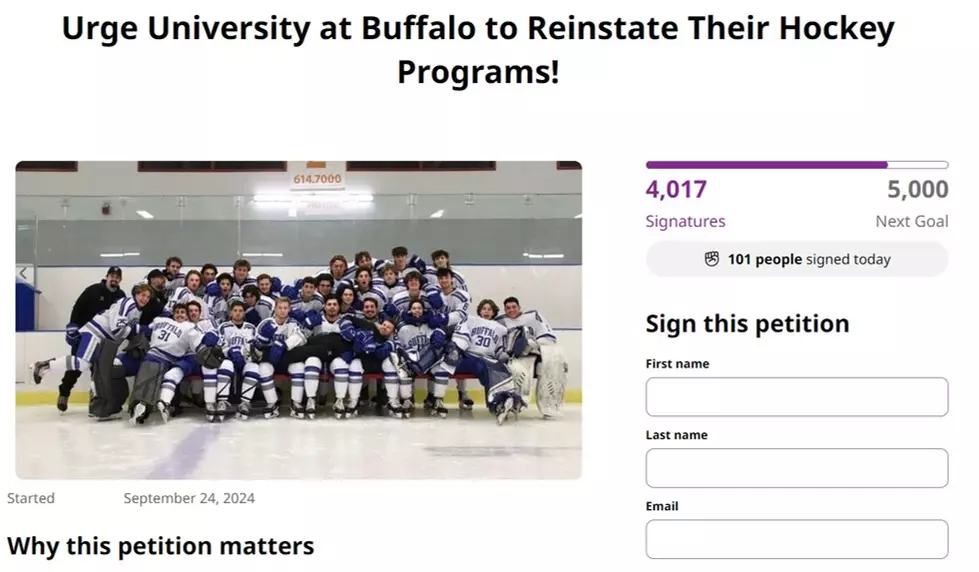Click the '101 people signed today' pill
This screenshot has height=572, width=979.
click(x=797, y=259)
